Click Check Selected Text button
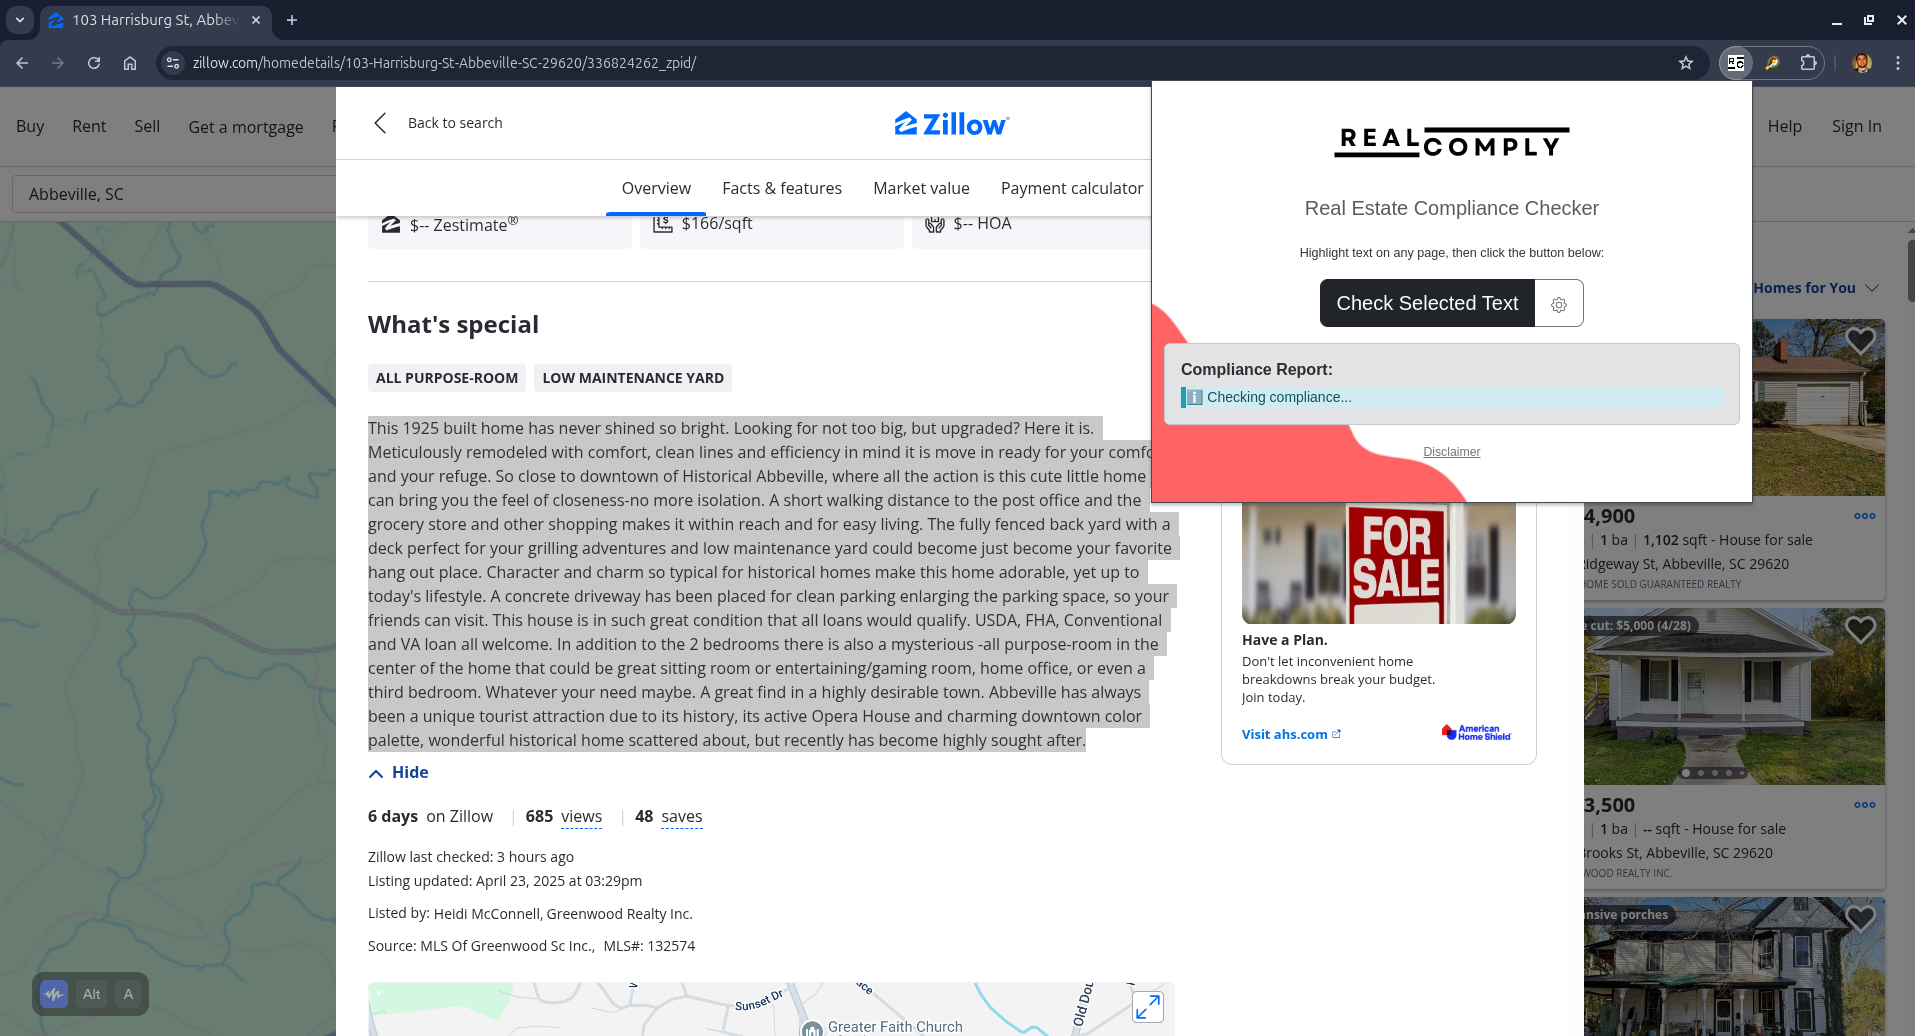This screenshot has width=1915, height=1036. point(1427,303)
